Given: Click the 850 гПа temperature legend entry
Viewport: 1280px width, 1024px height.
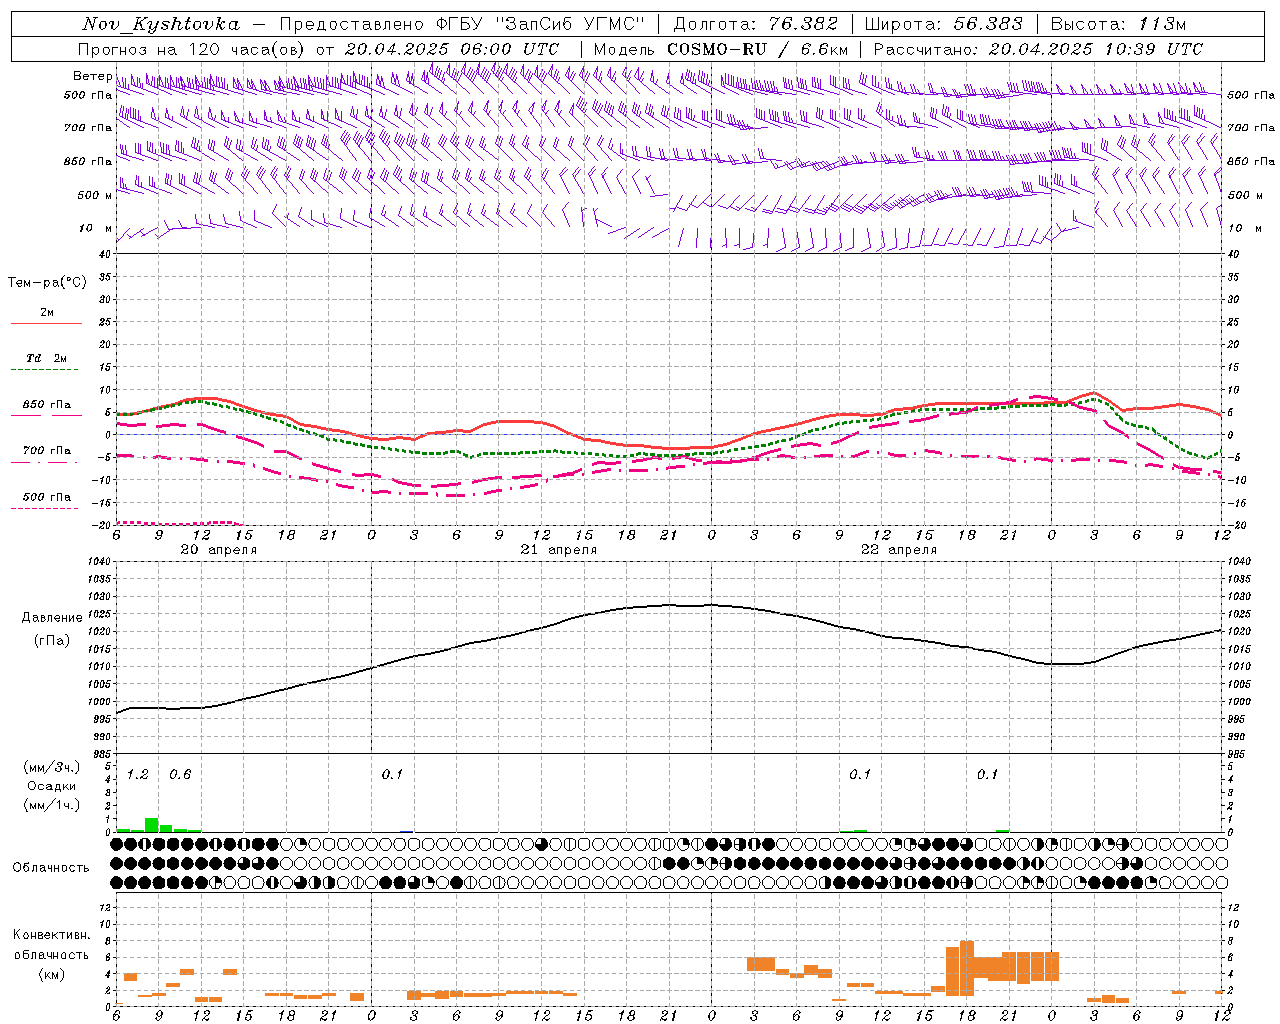Looking at the screenshot, I should (x=47, y=405).
